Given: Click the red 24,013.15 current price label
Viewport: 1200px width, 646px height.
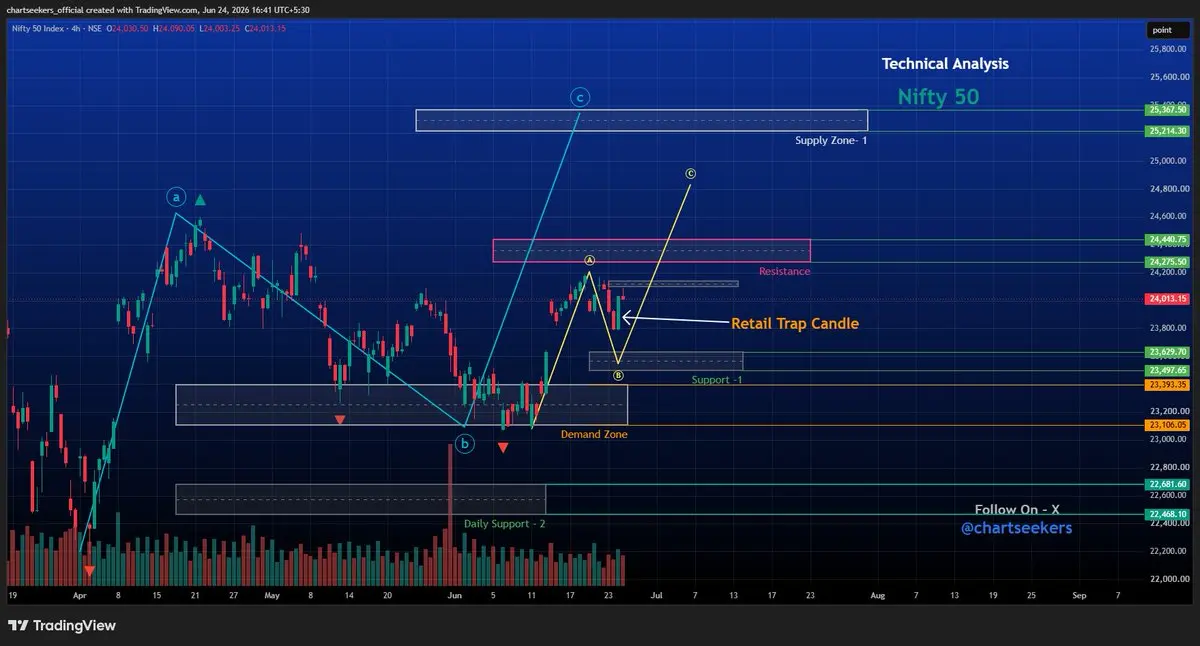Looking at the screenshot, I should tap(1168, 298).
